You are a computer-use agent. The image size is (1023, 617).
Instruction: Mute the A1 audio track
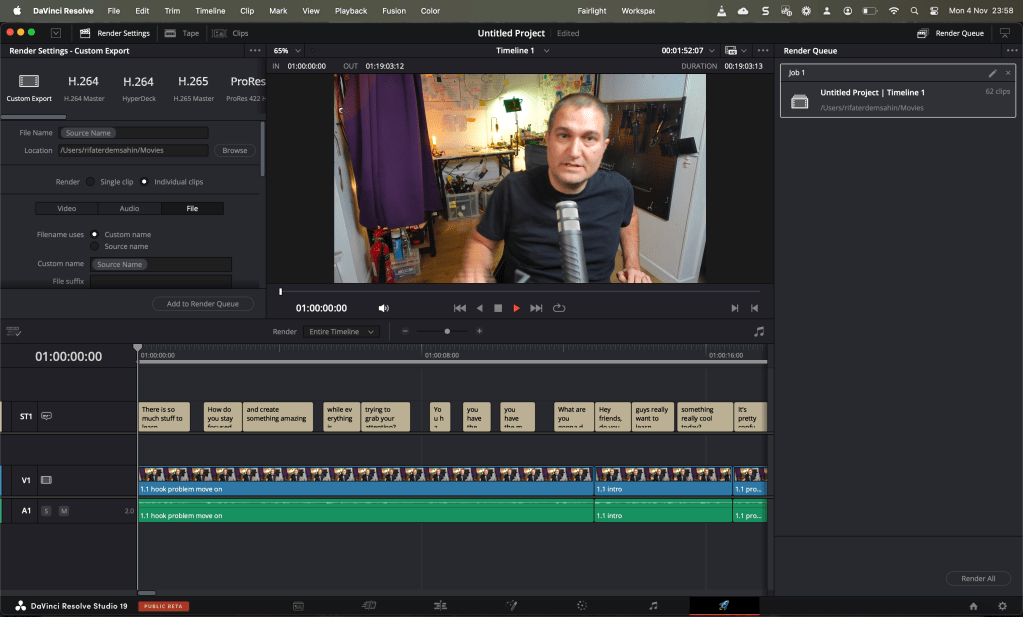pyautogui.click(x=64, y=511)
